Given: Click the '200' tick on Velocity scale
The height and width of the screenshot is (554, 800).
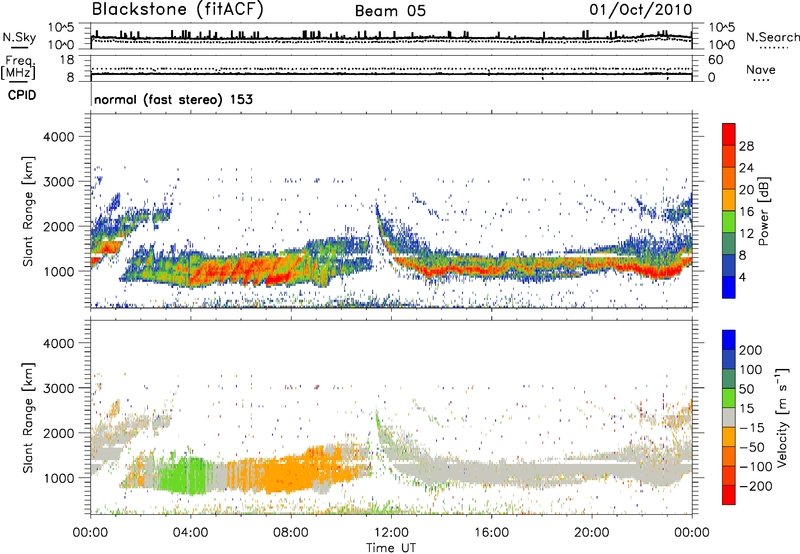Looking at the screenshot, I should point(751,350).
